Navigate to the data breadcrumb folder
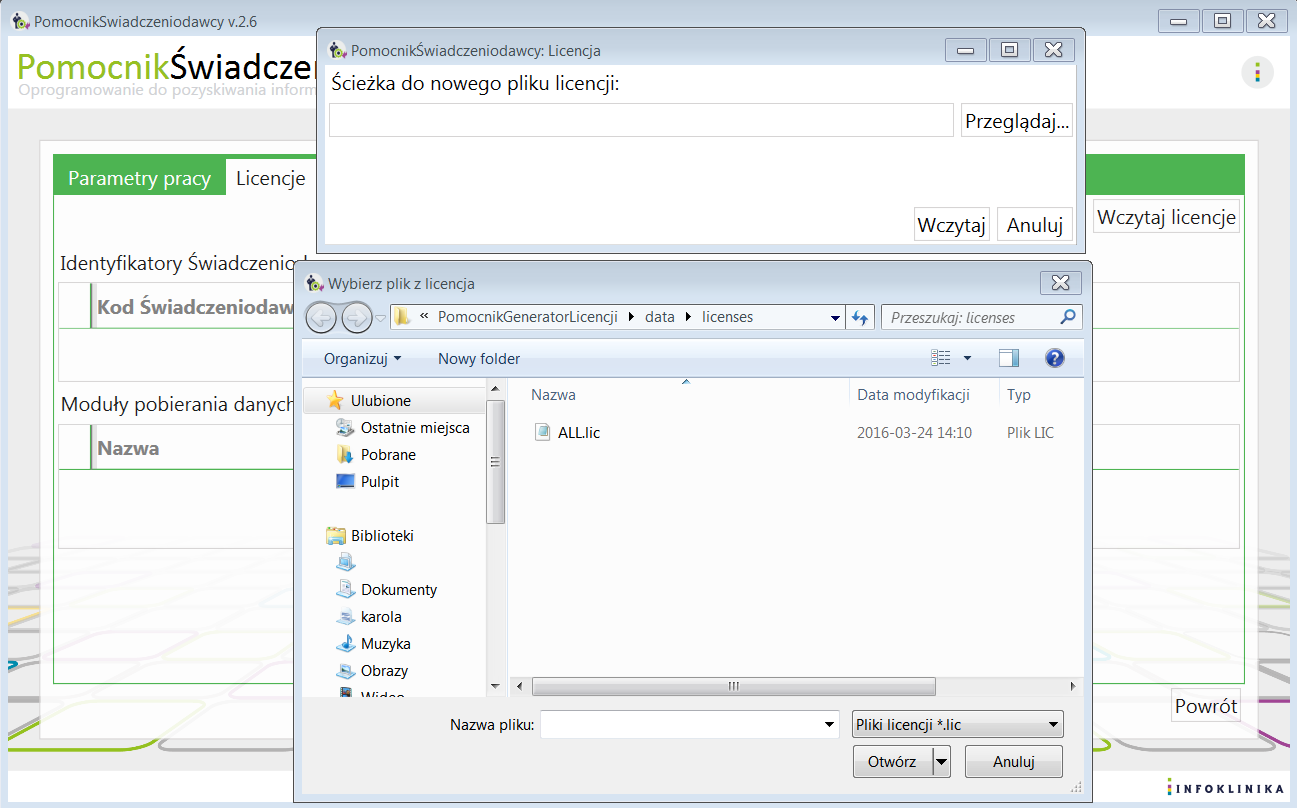This screenshot has width=1297, height=808. [x=660, y=317]
